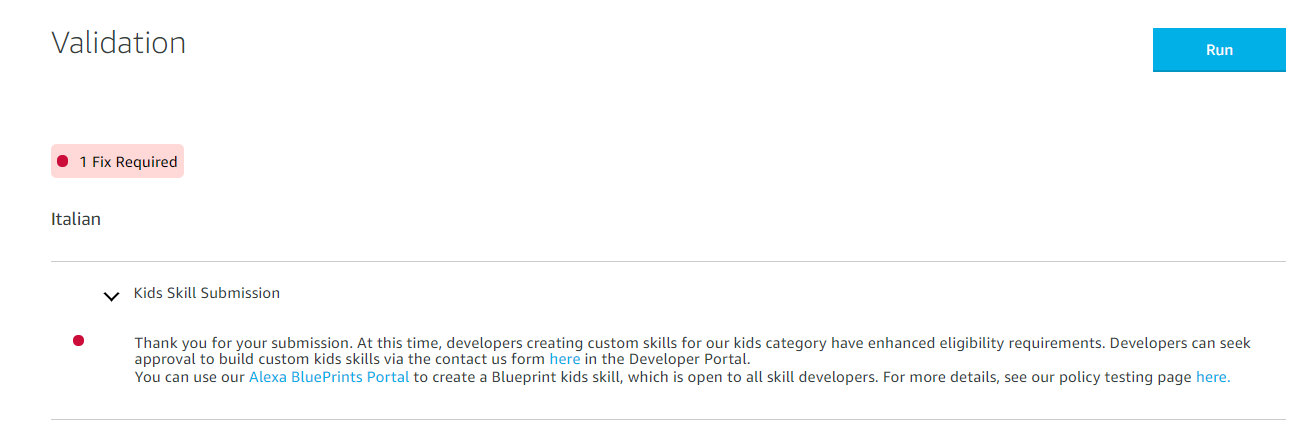The width and height of the screenshot is (1314, 447).
Task: Click the Validation page heading
Action: (118, 43)
